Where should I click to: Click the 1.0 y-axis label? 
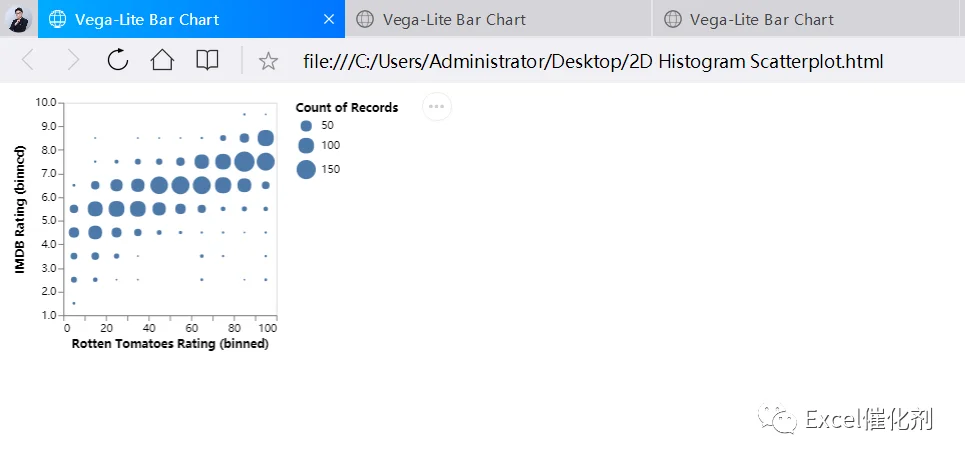pyautogui.click(x=49, y=316)
